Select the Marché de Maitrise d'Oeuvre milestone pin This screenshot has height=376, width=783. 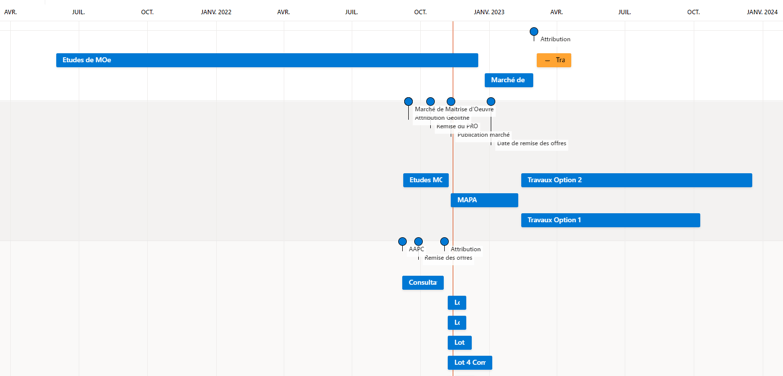point(408,101)
